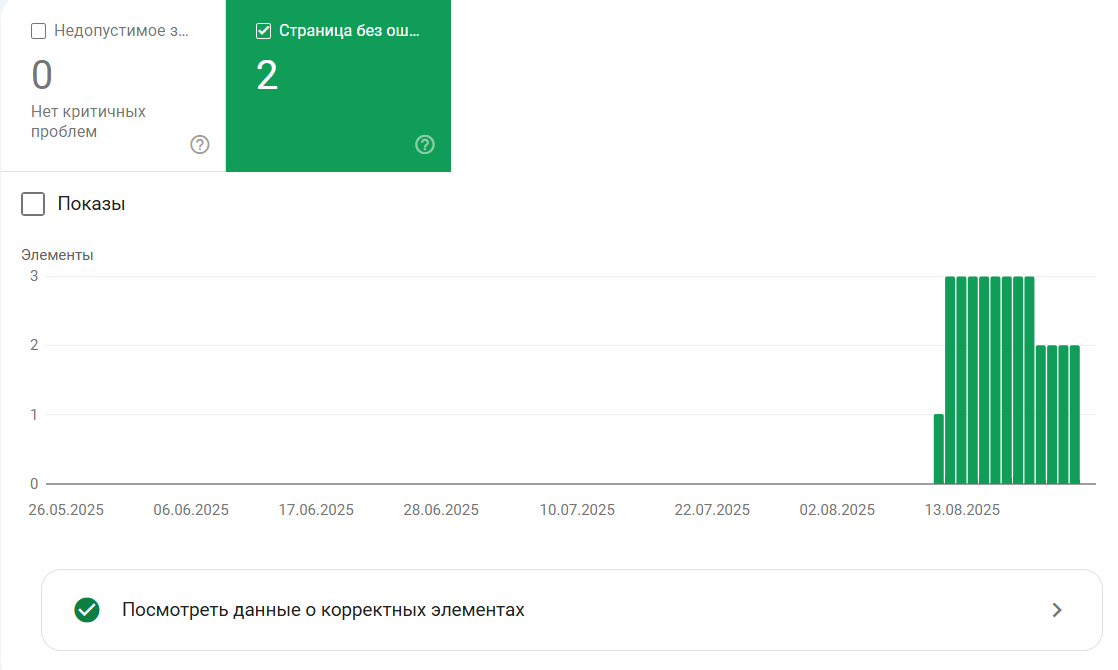Click the first bar reaching value 3
The width and height of the screenshot is (1118, 670).
click(x=950, y=380)
